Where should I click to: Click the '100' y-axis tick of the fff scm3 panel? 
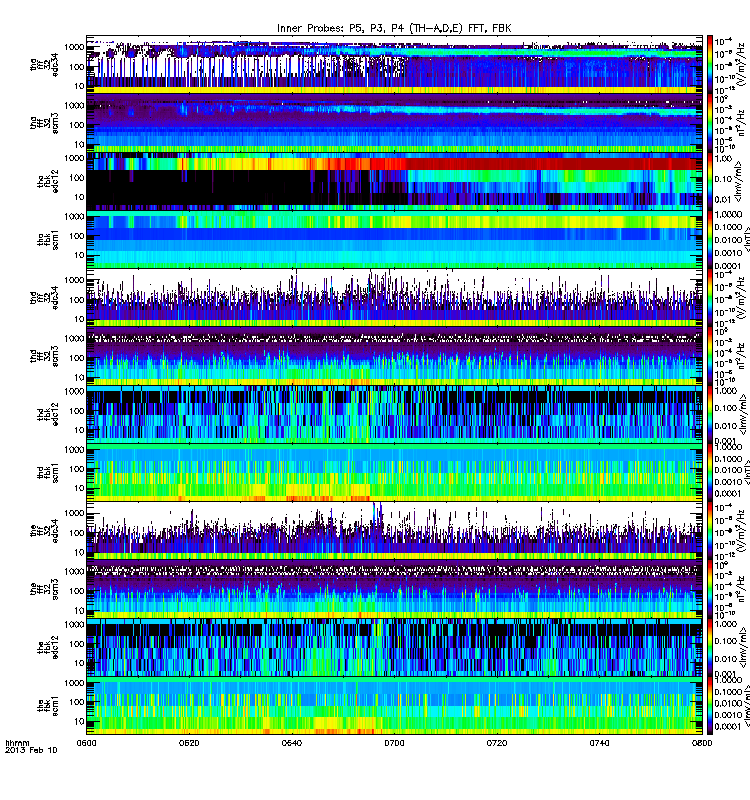click(77, 591)
